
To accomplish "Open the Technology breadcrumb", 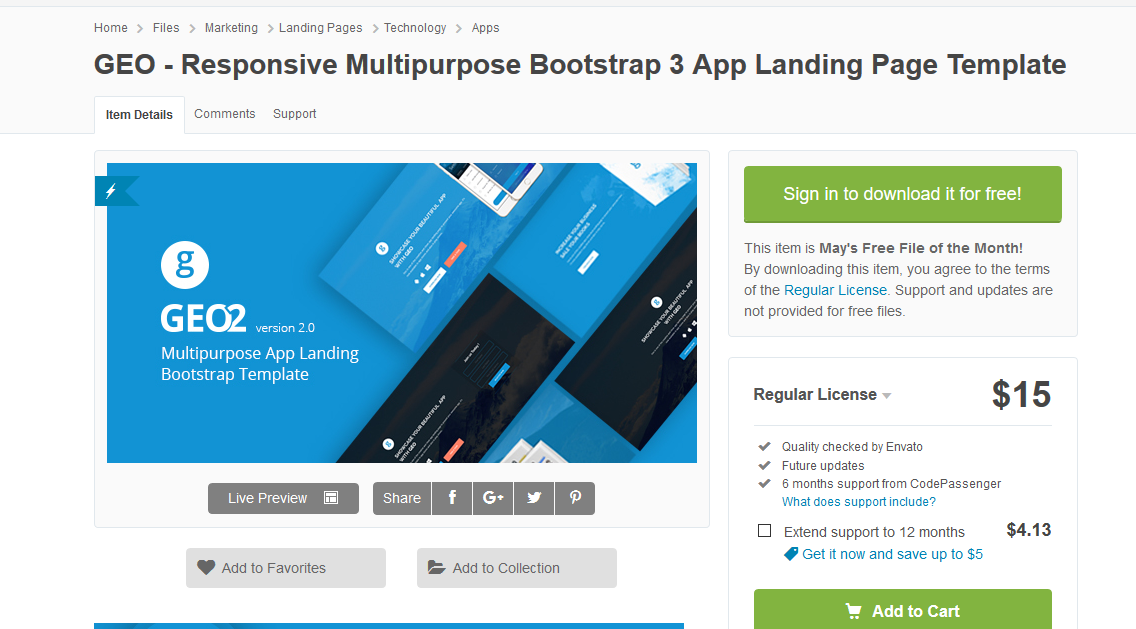I will click(x=415, y=28).
